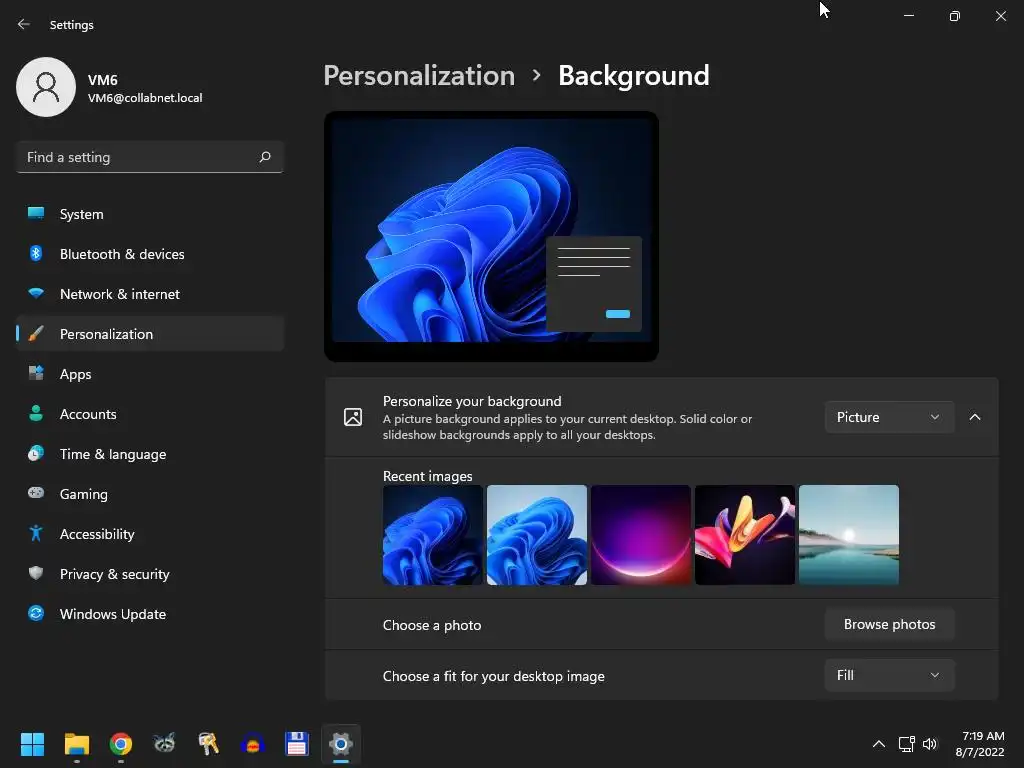Click the Browse photos button
Screen dimensions: 1024x768
coord(889,624)
